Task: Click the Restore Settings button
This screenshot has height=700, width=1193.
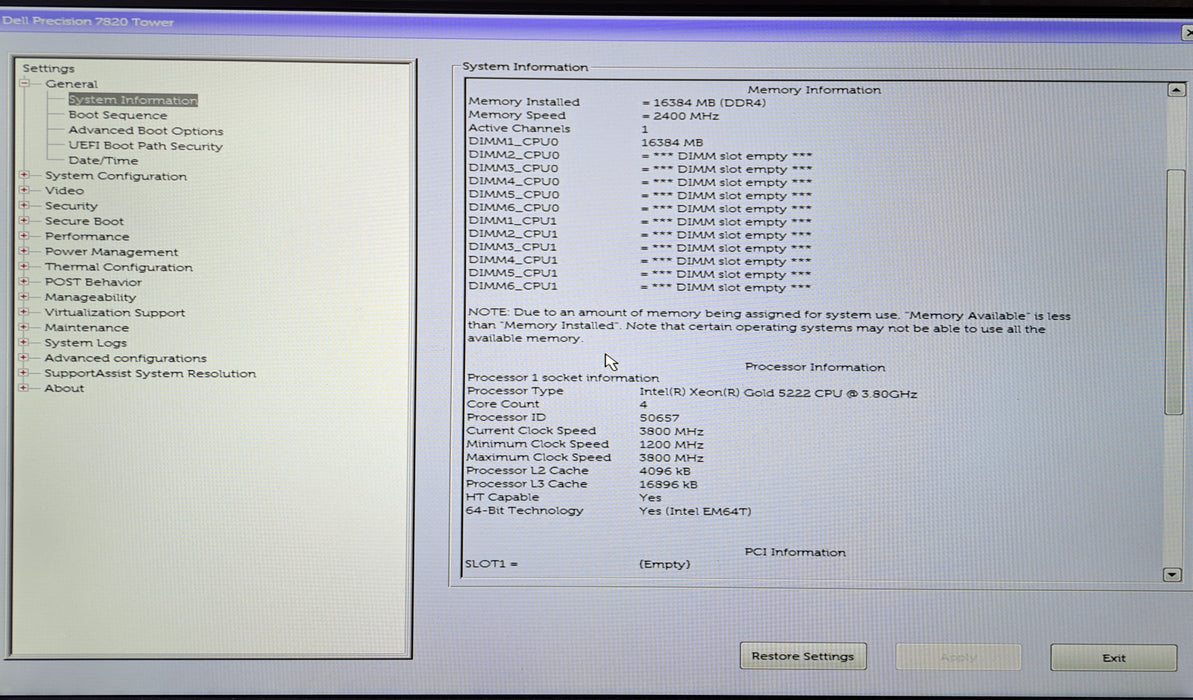Action: [803, 656]
